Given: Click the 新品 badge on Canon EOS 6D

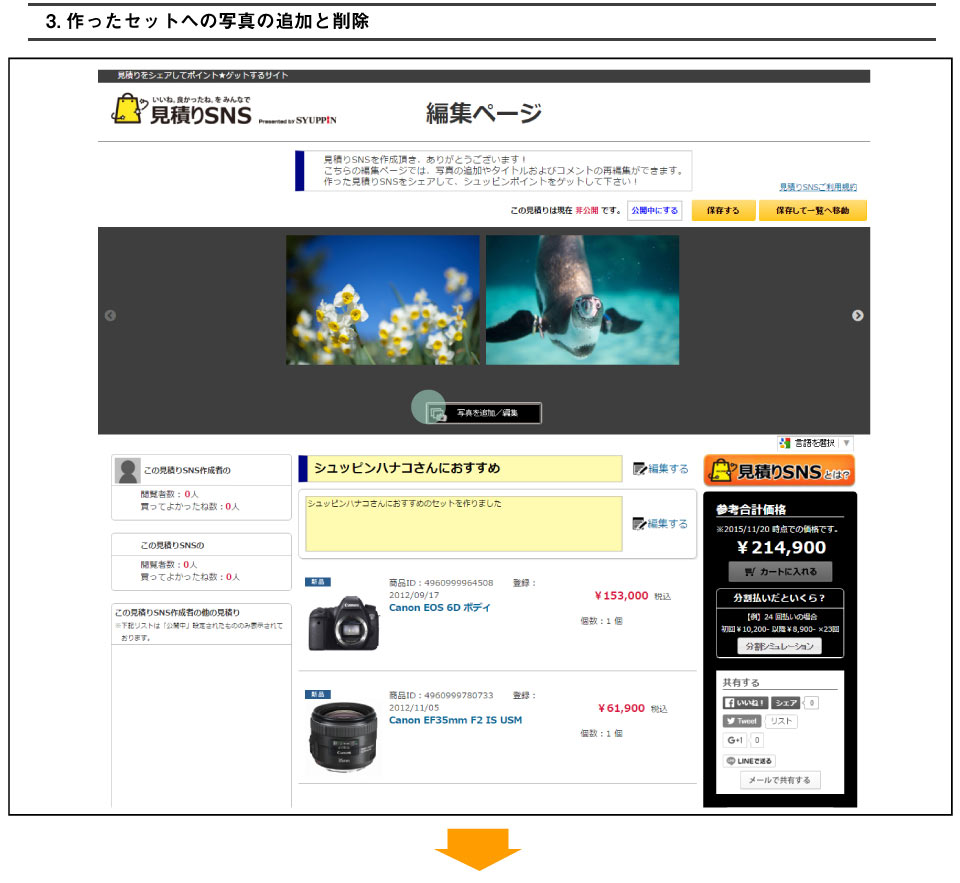Looking at the screenshot, I should click(318, 582).
